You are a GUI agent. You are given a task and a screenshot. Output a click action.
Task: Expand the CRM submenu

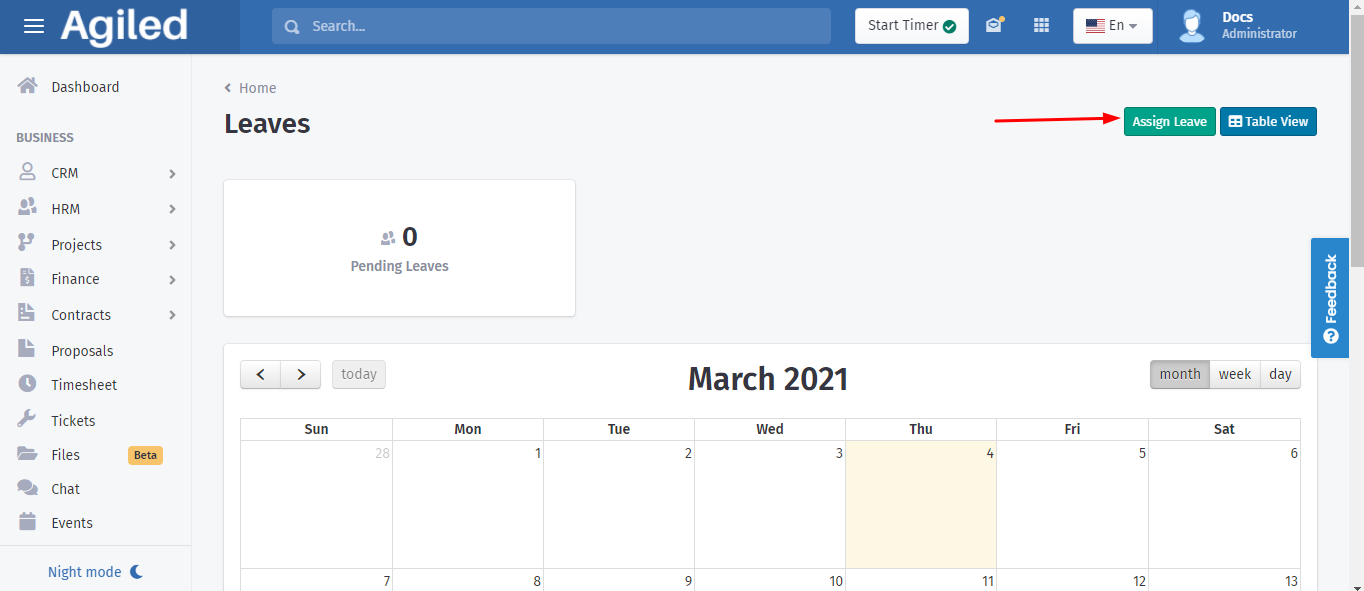[x=172, y=173]
